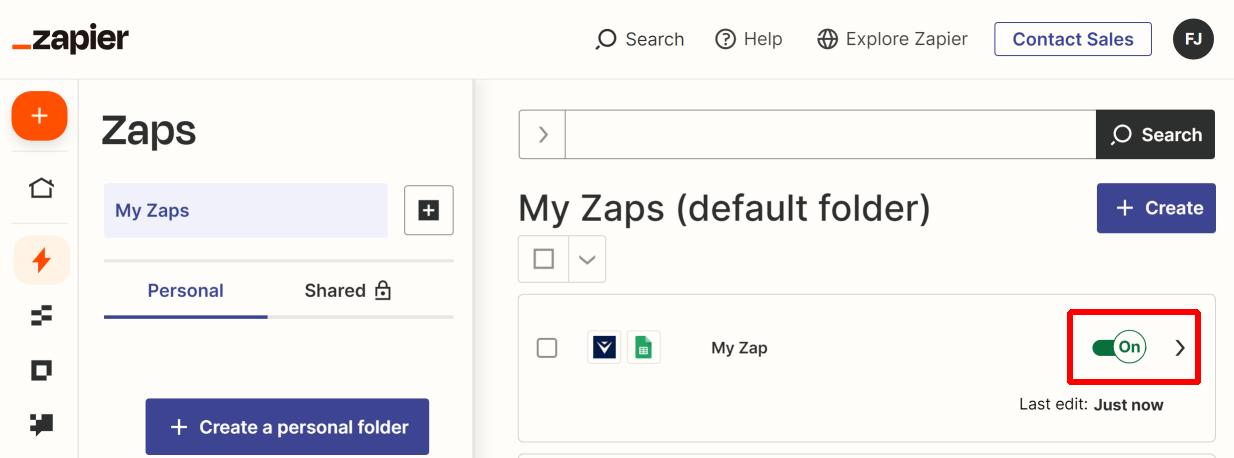Viewport: 1234px width, 458px height.
Task: Click the dark trigger app icon on My Zap
Action: click(x=604, y=348)
